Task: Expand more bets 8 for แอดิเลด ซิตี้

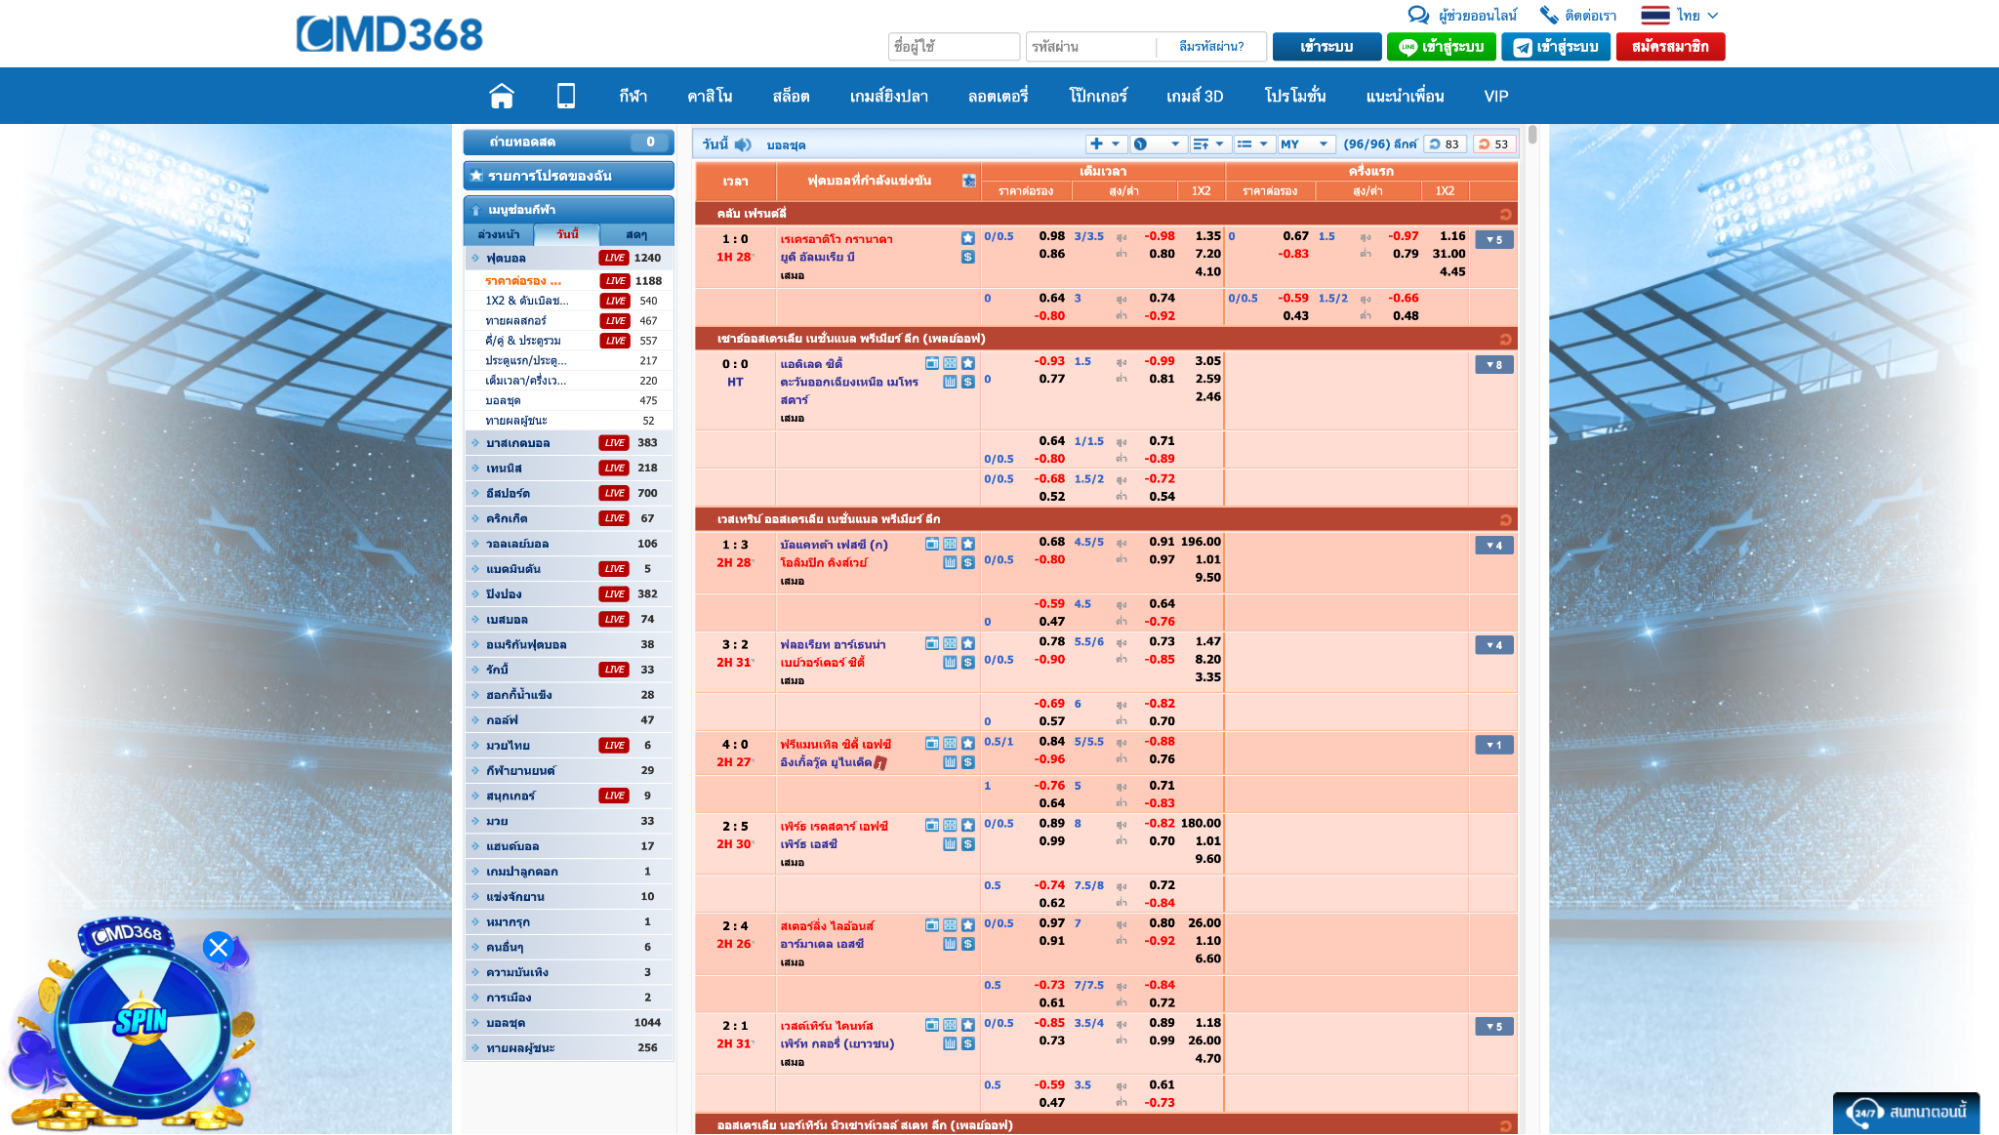Action: point(1494,365)
